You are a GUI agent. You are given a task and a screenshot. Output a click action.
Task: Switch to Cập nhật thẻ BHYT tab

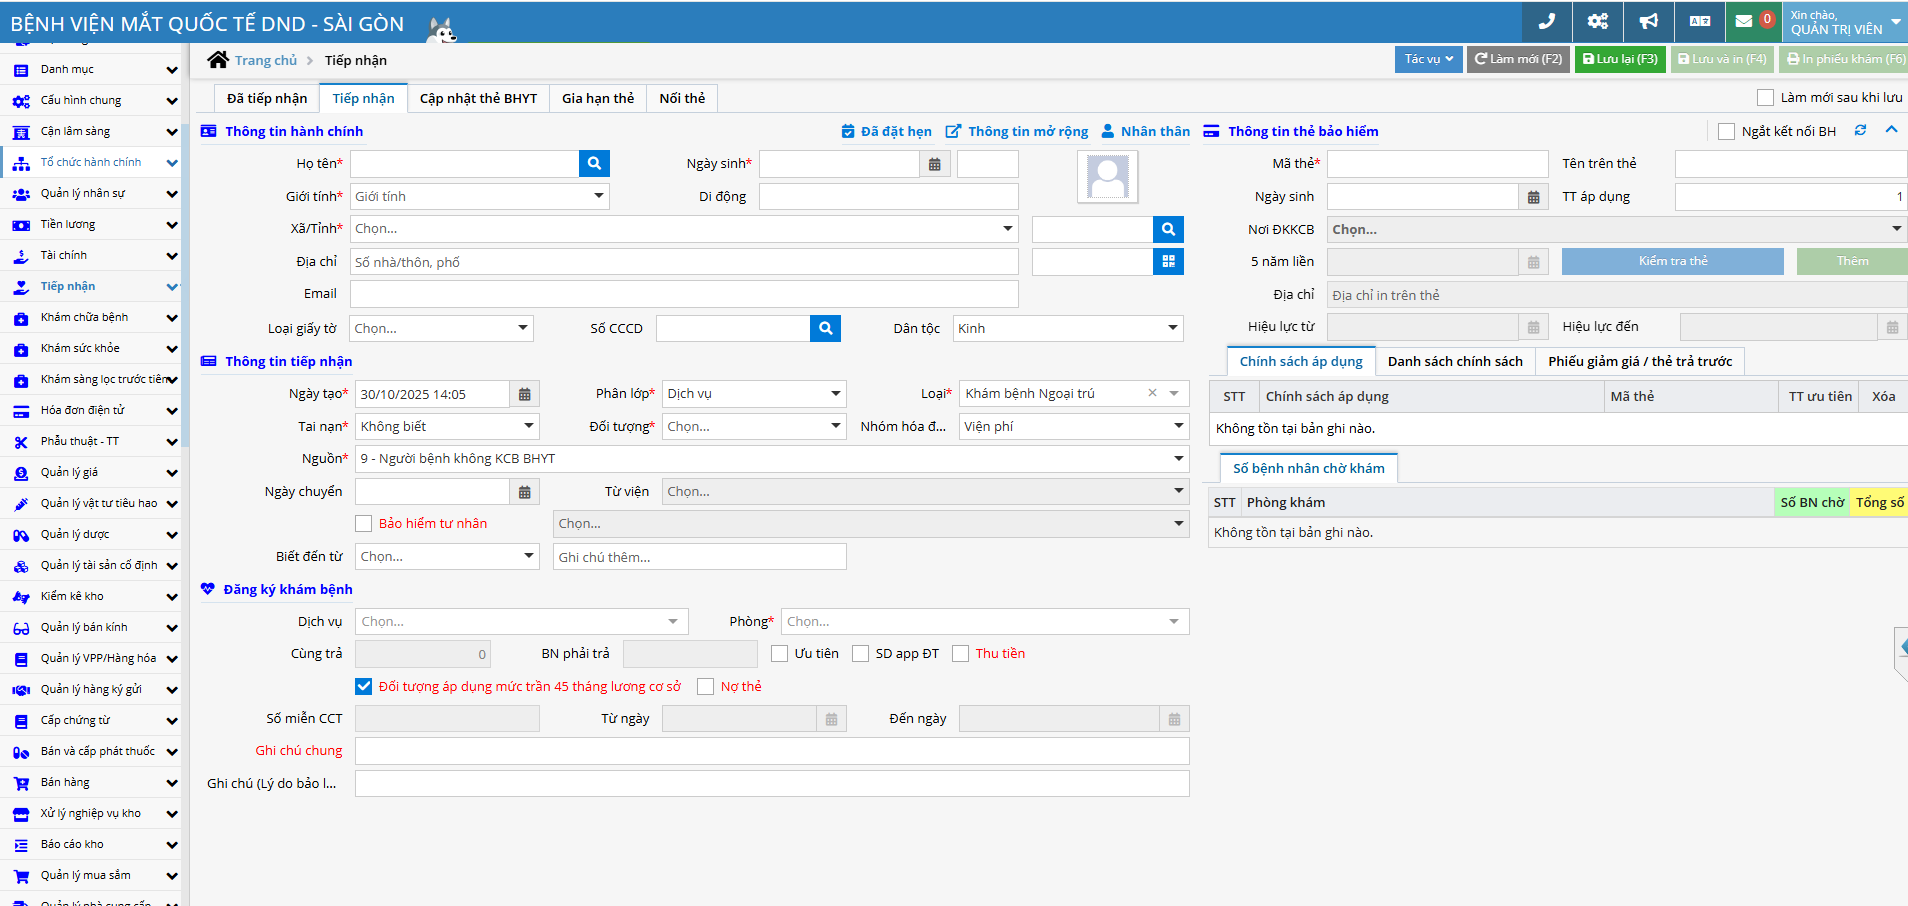click(478, 98)
